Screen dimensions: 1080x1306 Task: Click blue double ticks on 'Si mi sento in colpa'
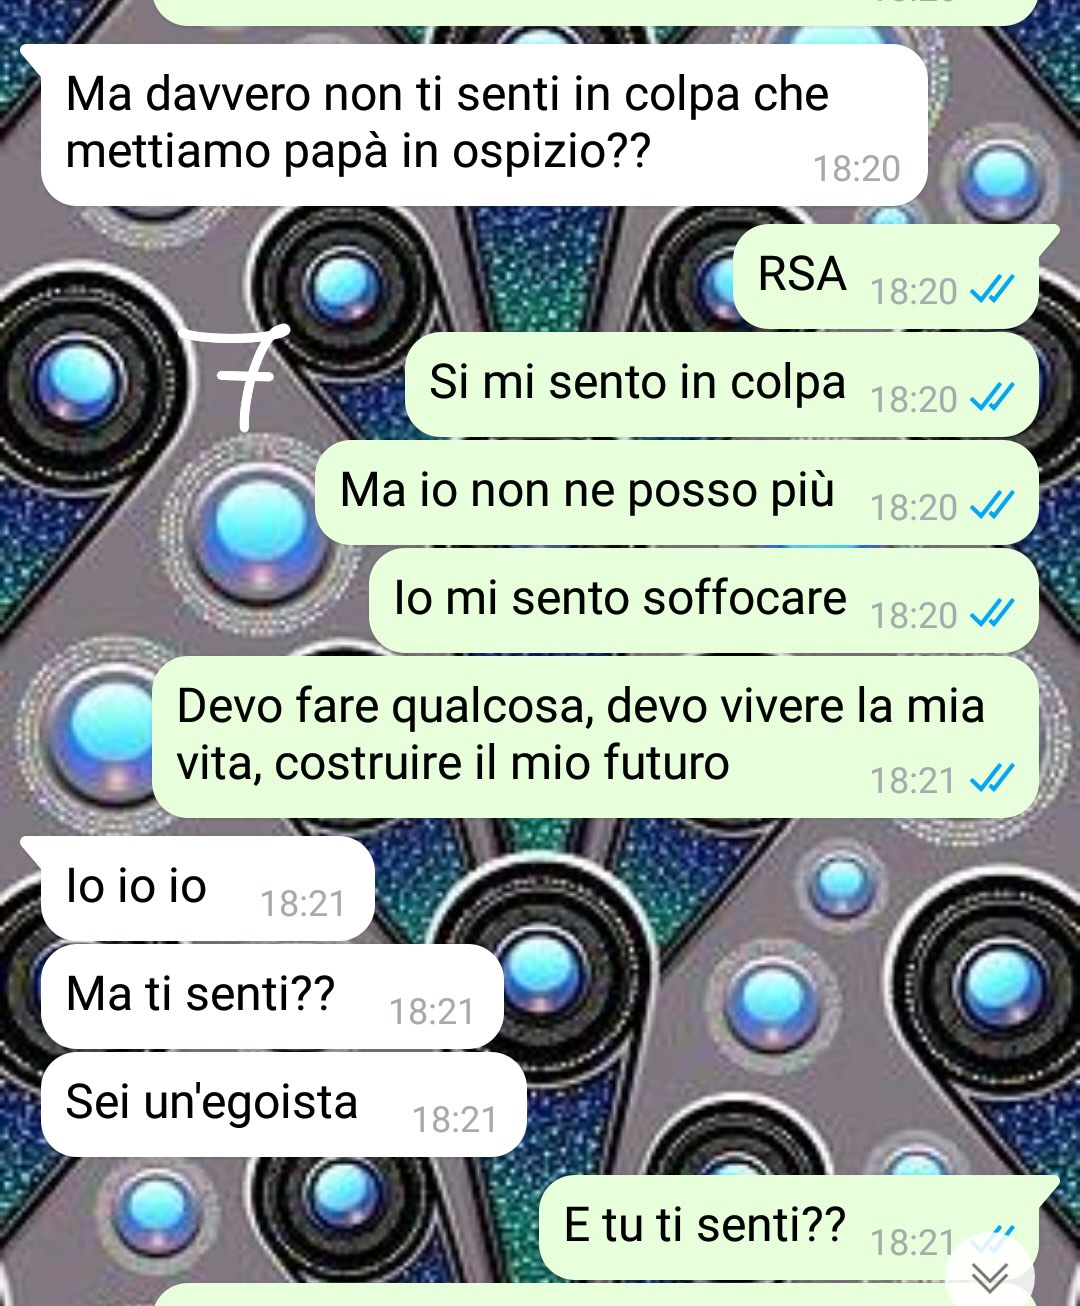[x=993, y=398]
